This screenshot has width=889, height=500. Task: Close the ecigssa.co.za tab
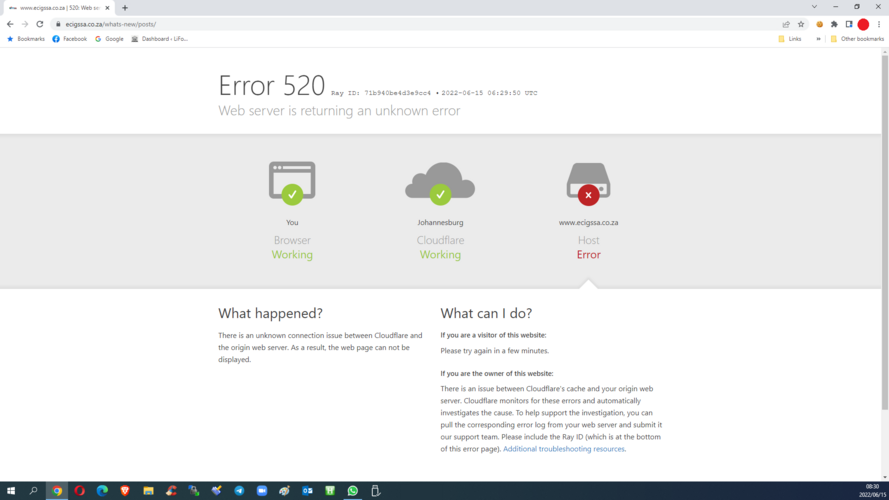point(107,8)
